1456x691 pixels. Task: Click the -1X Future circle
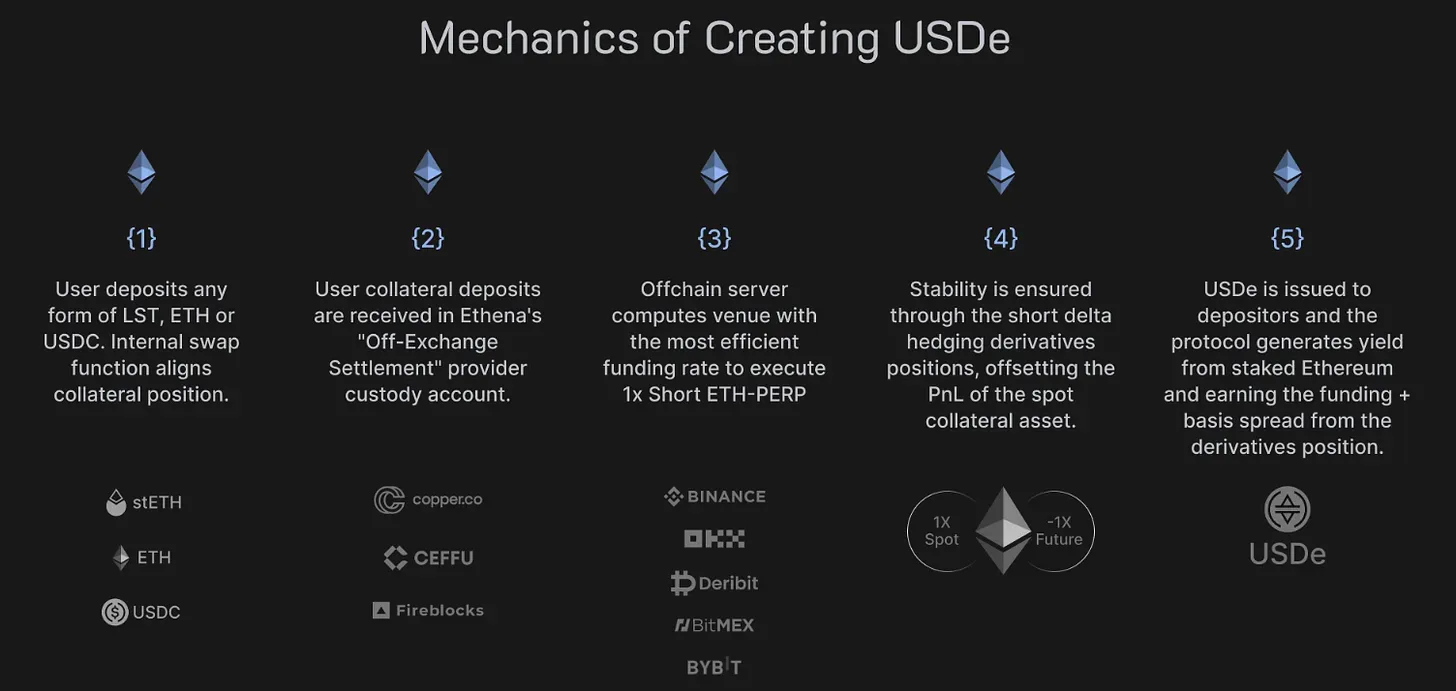[x=1062, y=531]
